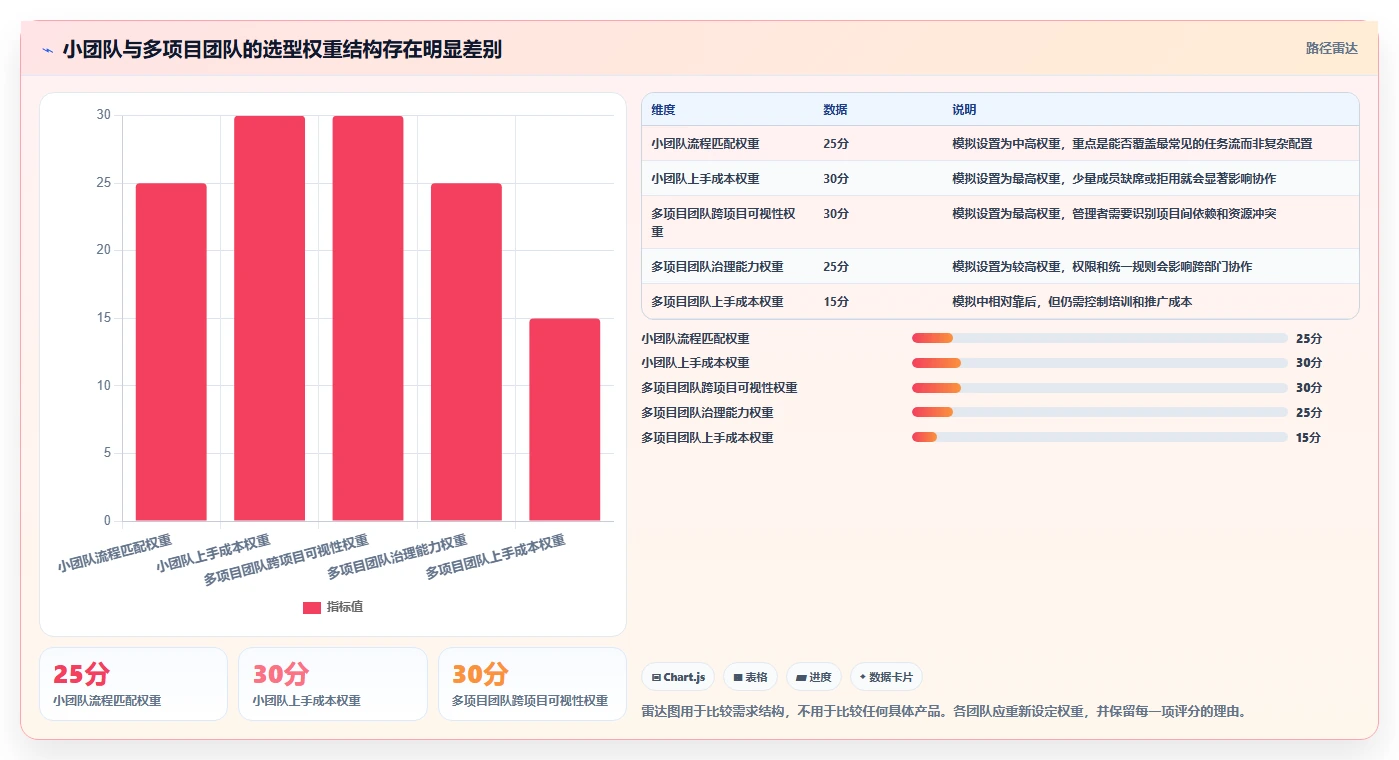
Task: Click the 数据卡片 tag chip
Action: [x=886, y=677]
